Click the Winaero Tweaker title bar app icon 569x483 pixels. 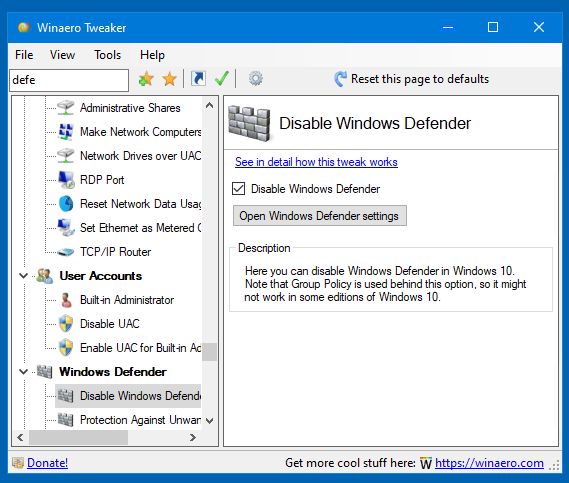(x=24, y=27)
